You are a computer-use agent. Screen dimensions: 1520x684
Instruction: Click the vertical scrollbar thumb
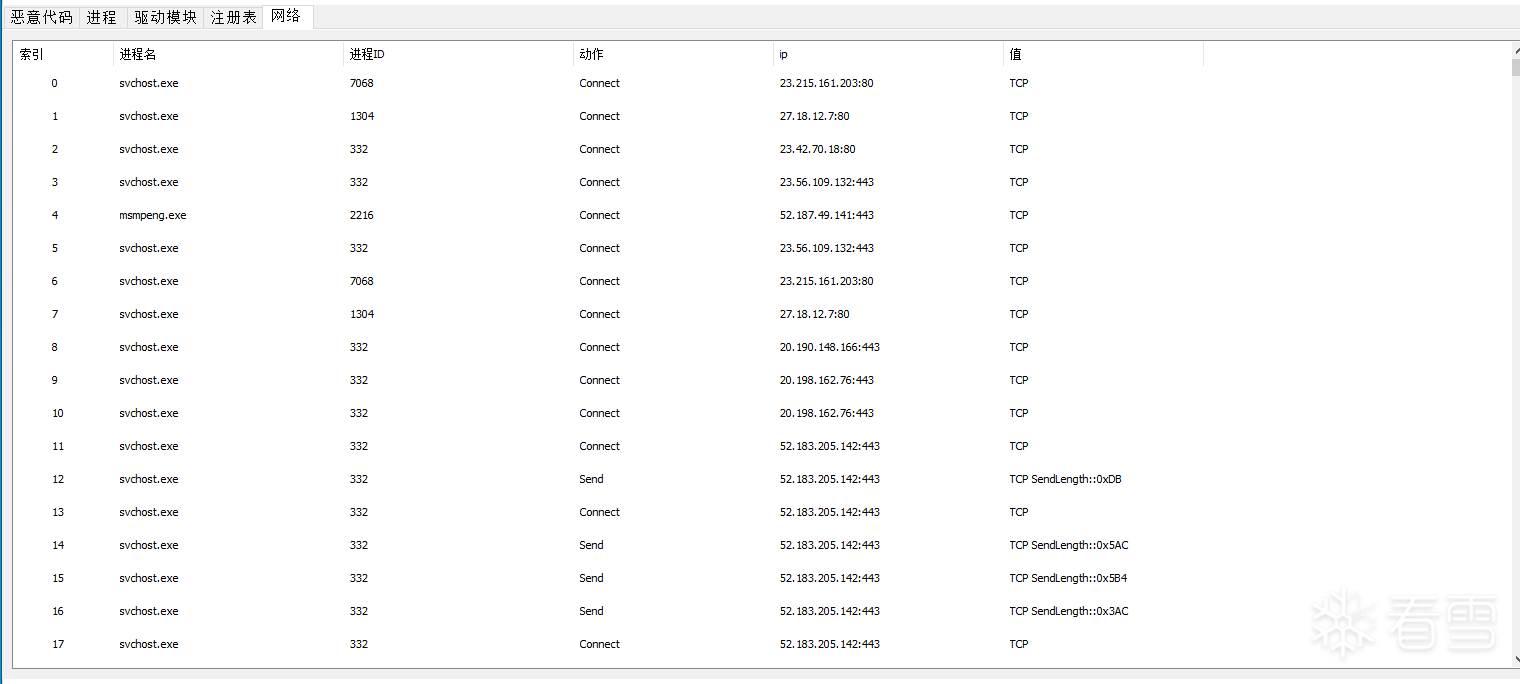pyautogui.click(x=1515, y=67)
